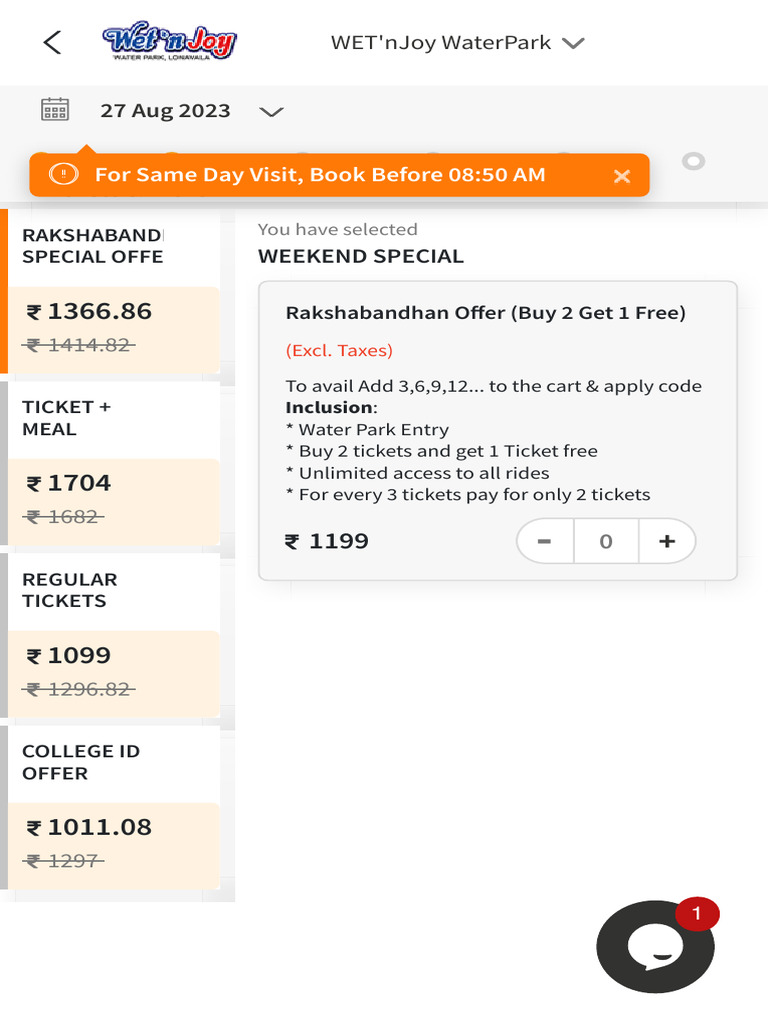Click the ticket quantity field
768x1024 pixels.
click(605, 541)
